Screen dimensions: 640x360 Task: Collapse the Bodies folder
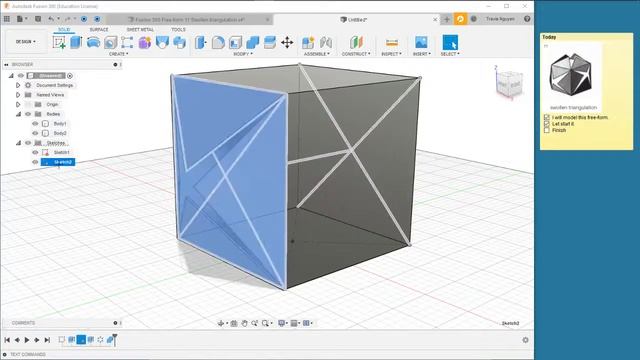(18, 114)
